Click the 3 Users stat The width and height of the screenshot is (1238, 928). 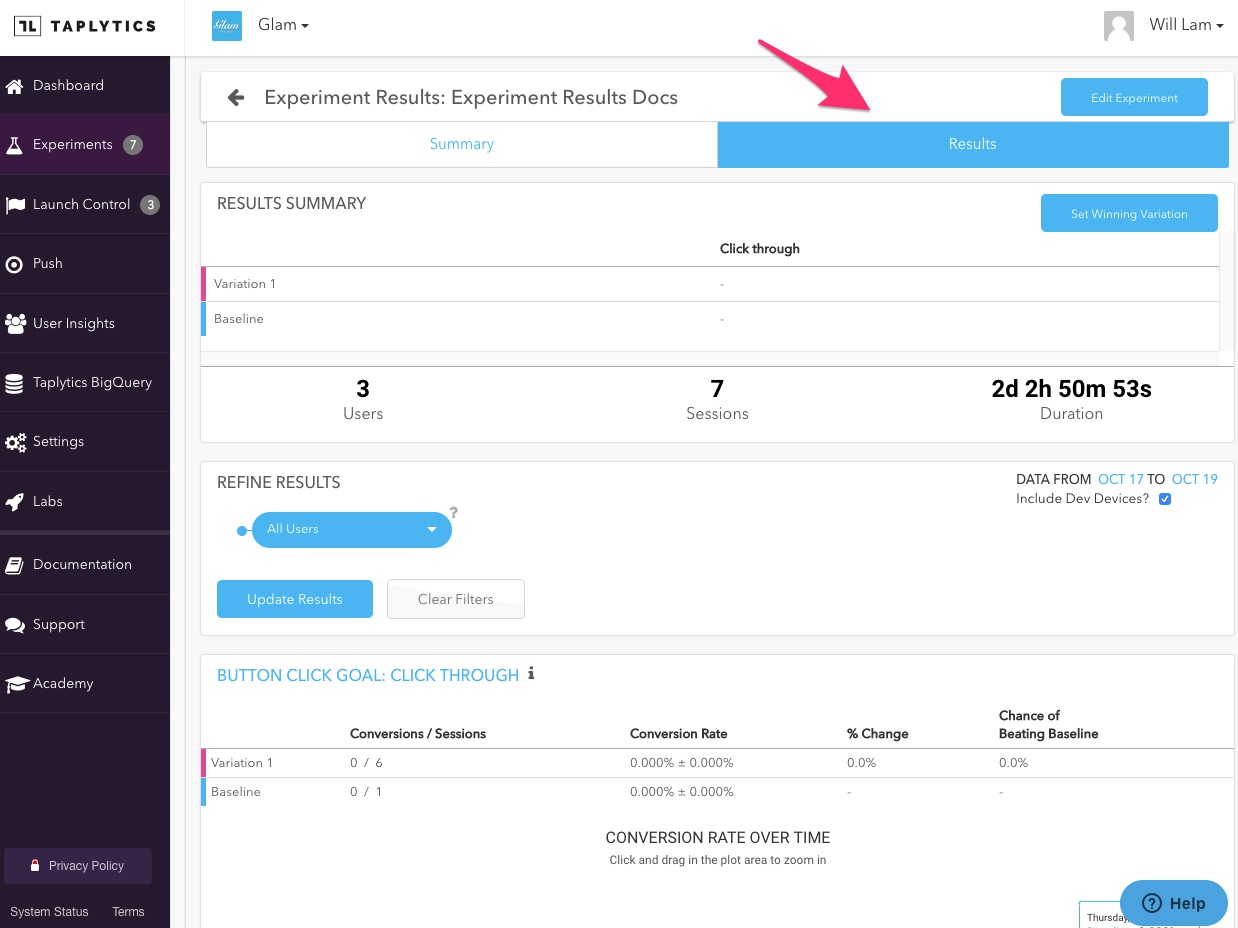363,399
